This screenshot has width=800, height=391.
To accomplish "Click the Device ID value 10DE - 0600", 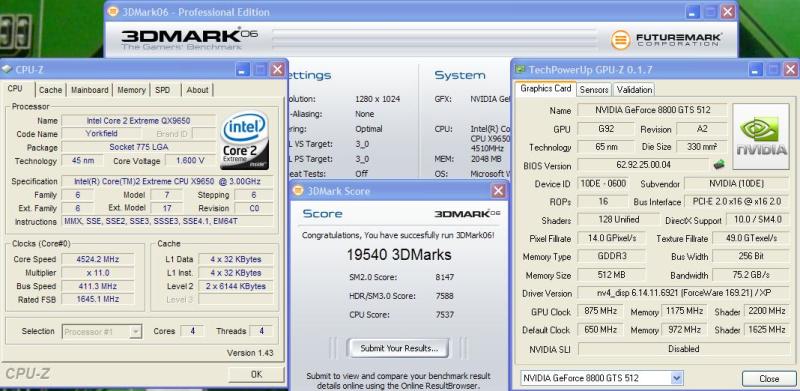I will [603, 183].
